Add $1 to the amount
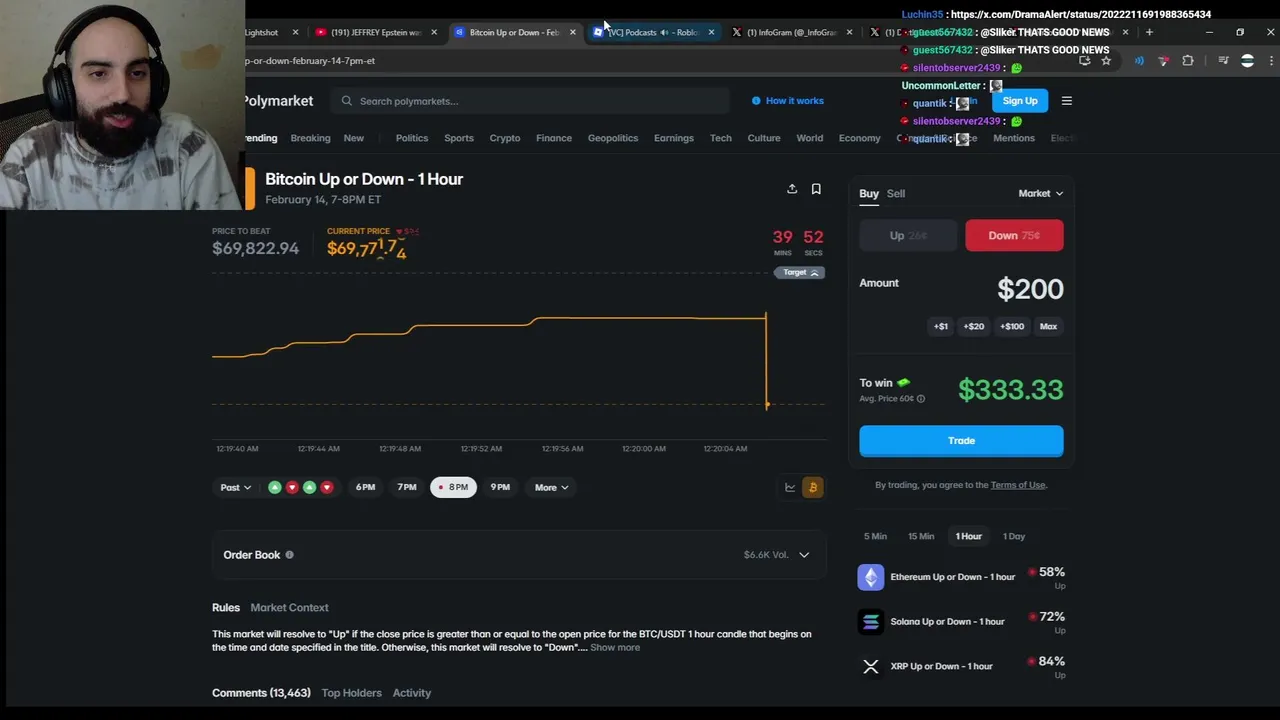 [x=941, y=326]
